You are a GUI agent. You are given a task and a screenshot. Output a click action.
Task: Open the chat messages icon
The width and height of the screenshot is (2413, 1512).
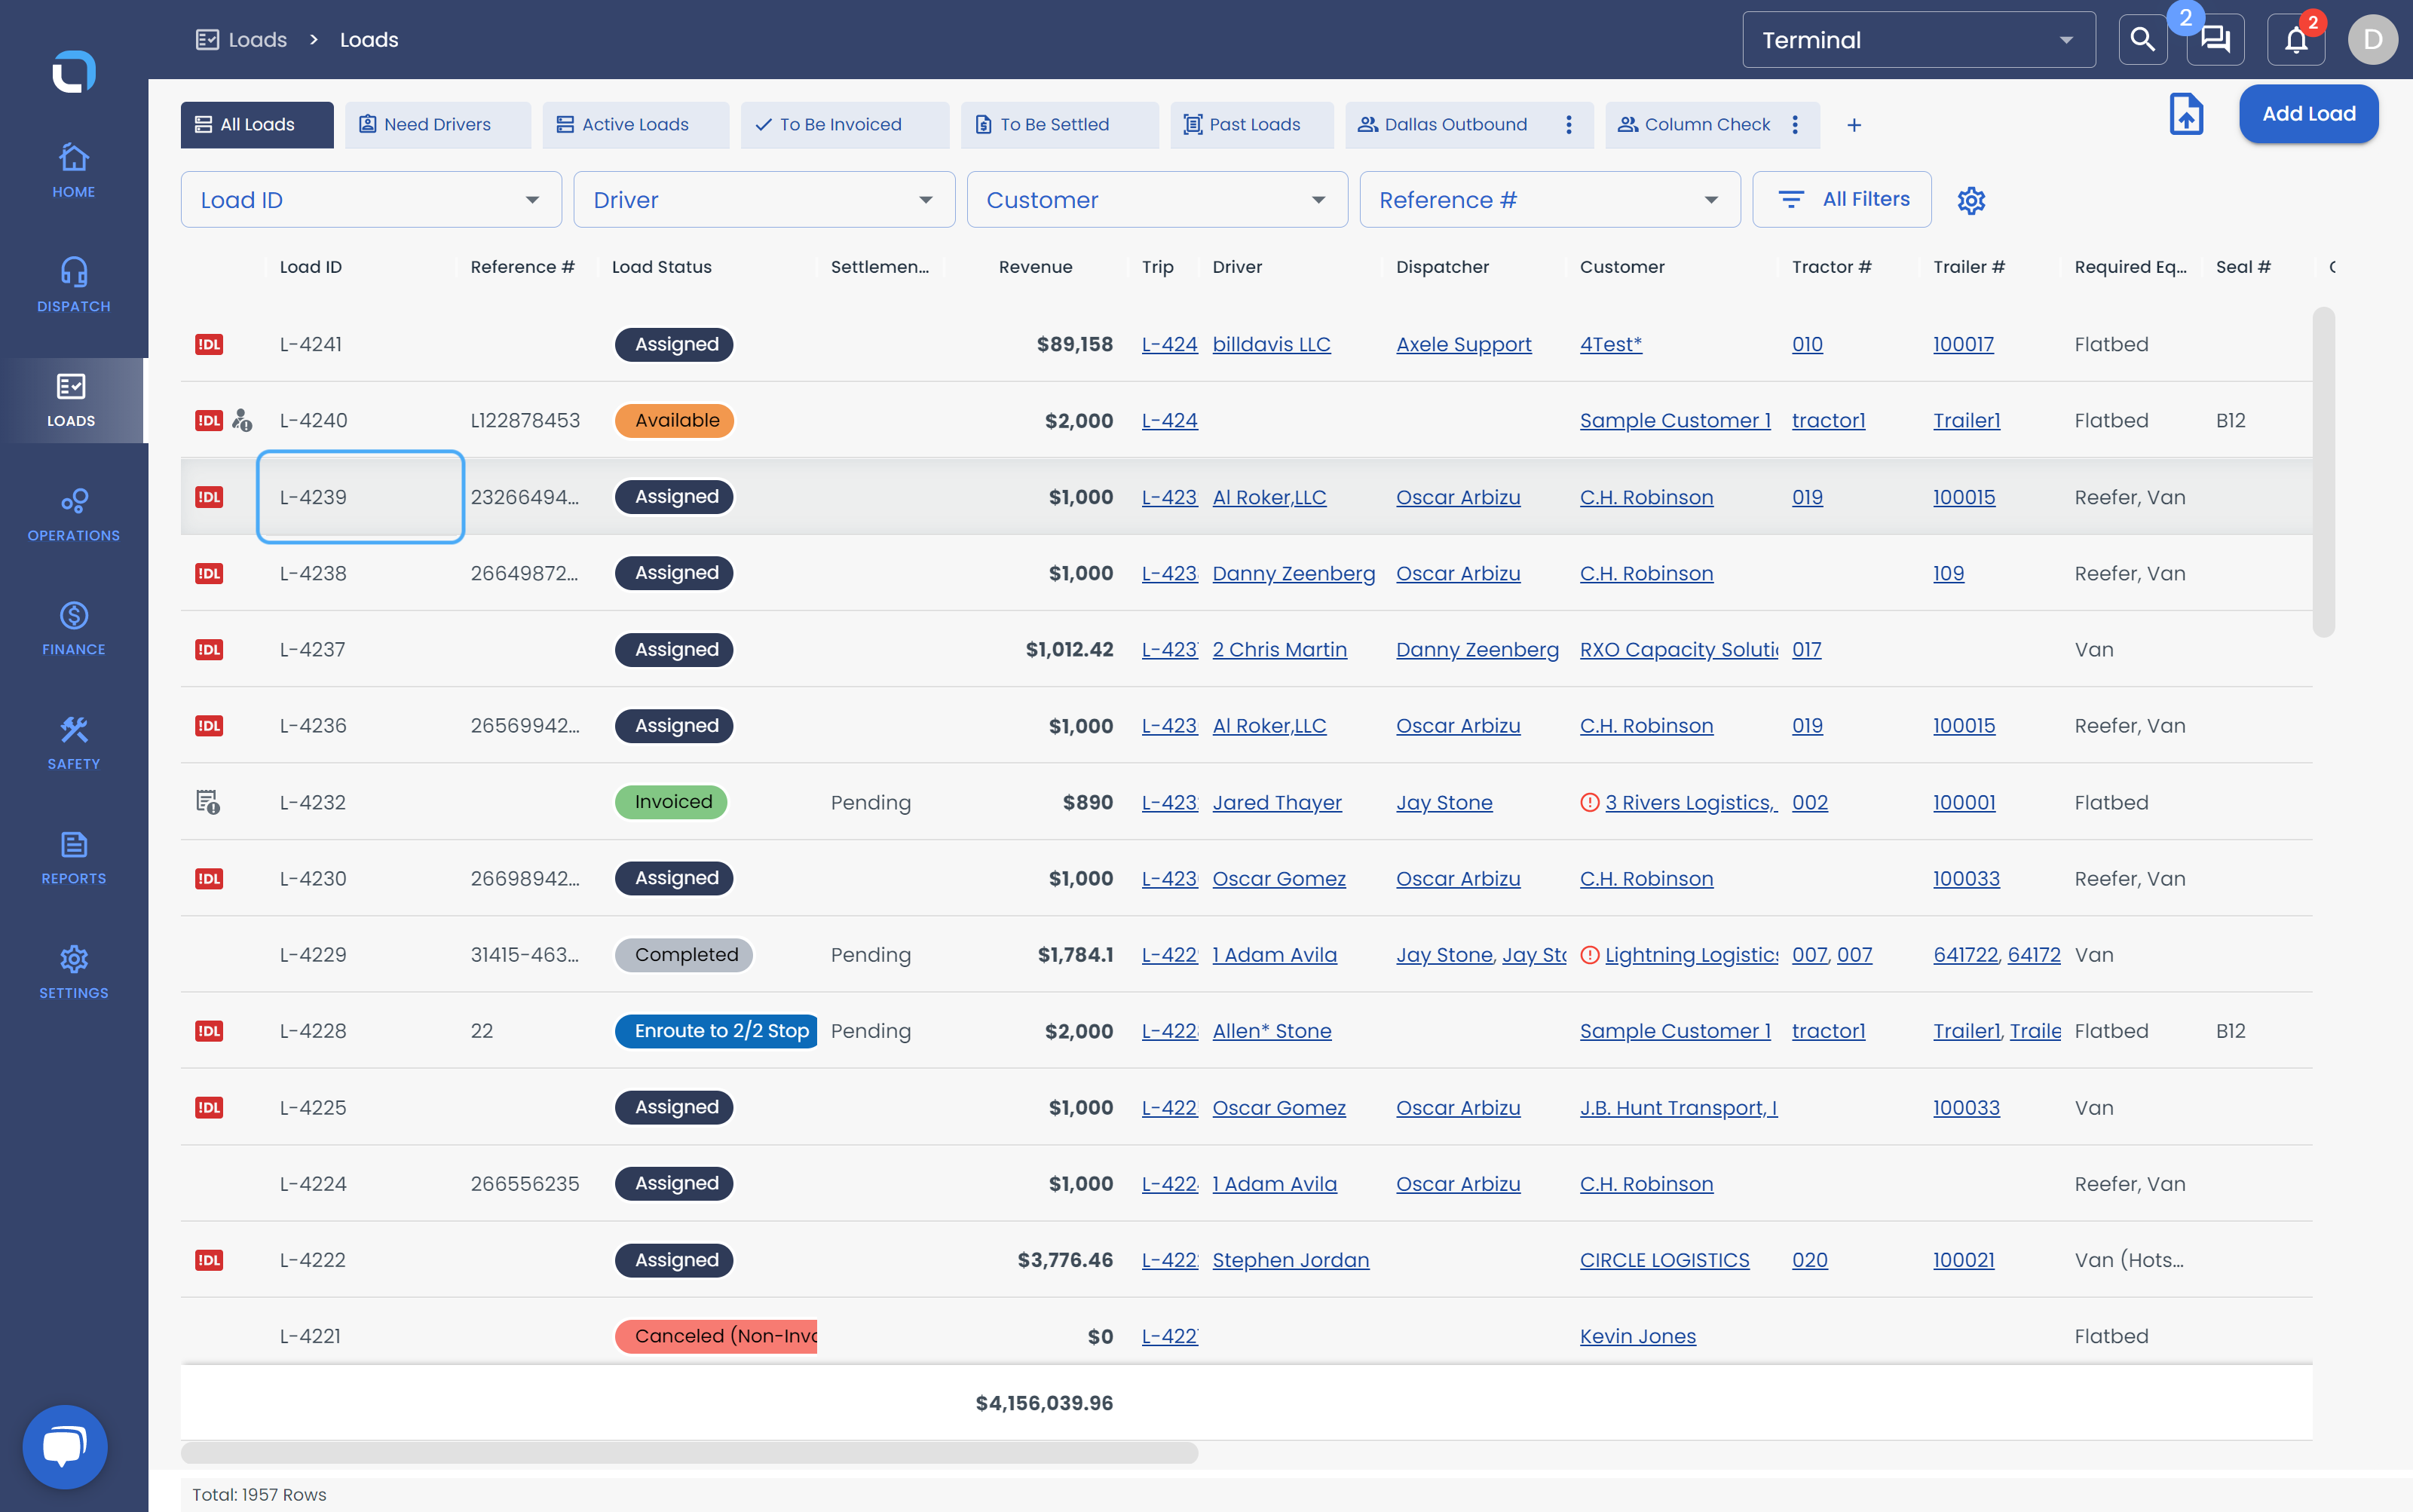click(2215, 40)
